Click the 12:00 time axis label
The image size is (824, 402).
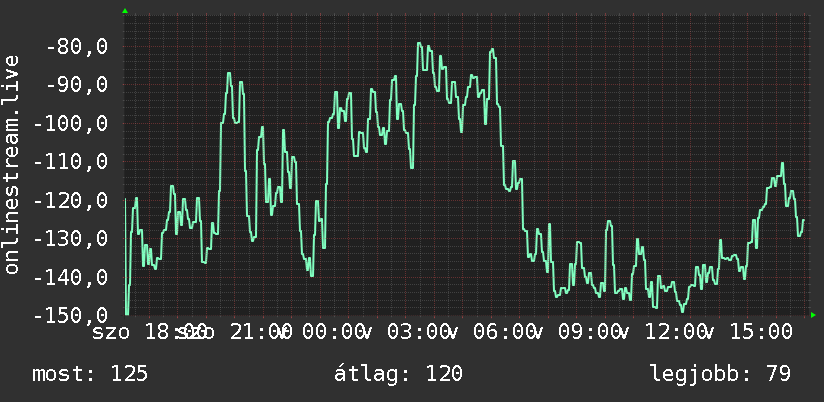click(x=674, y=332)
